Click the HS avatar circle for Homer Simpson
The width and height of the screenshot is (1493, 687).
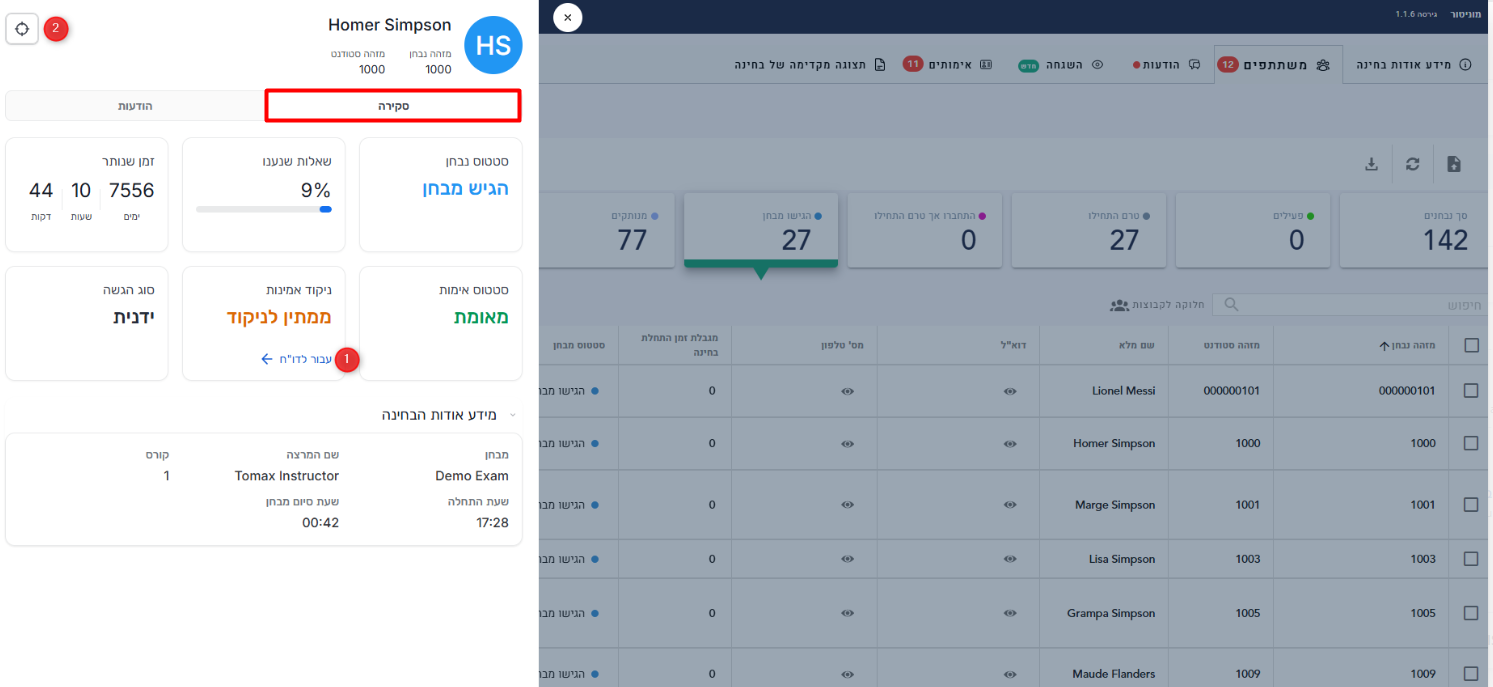494,45
